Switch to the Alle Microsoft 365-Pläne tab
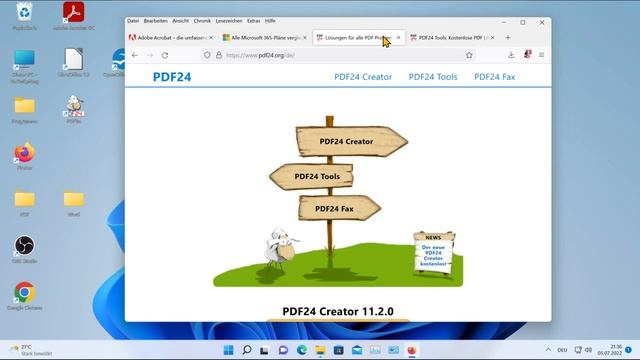 coord(264,38)
